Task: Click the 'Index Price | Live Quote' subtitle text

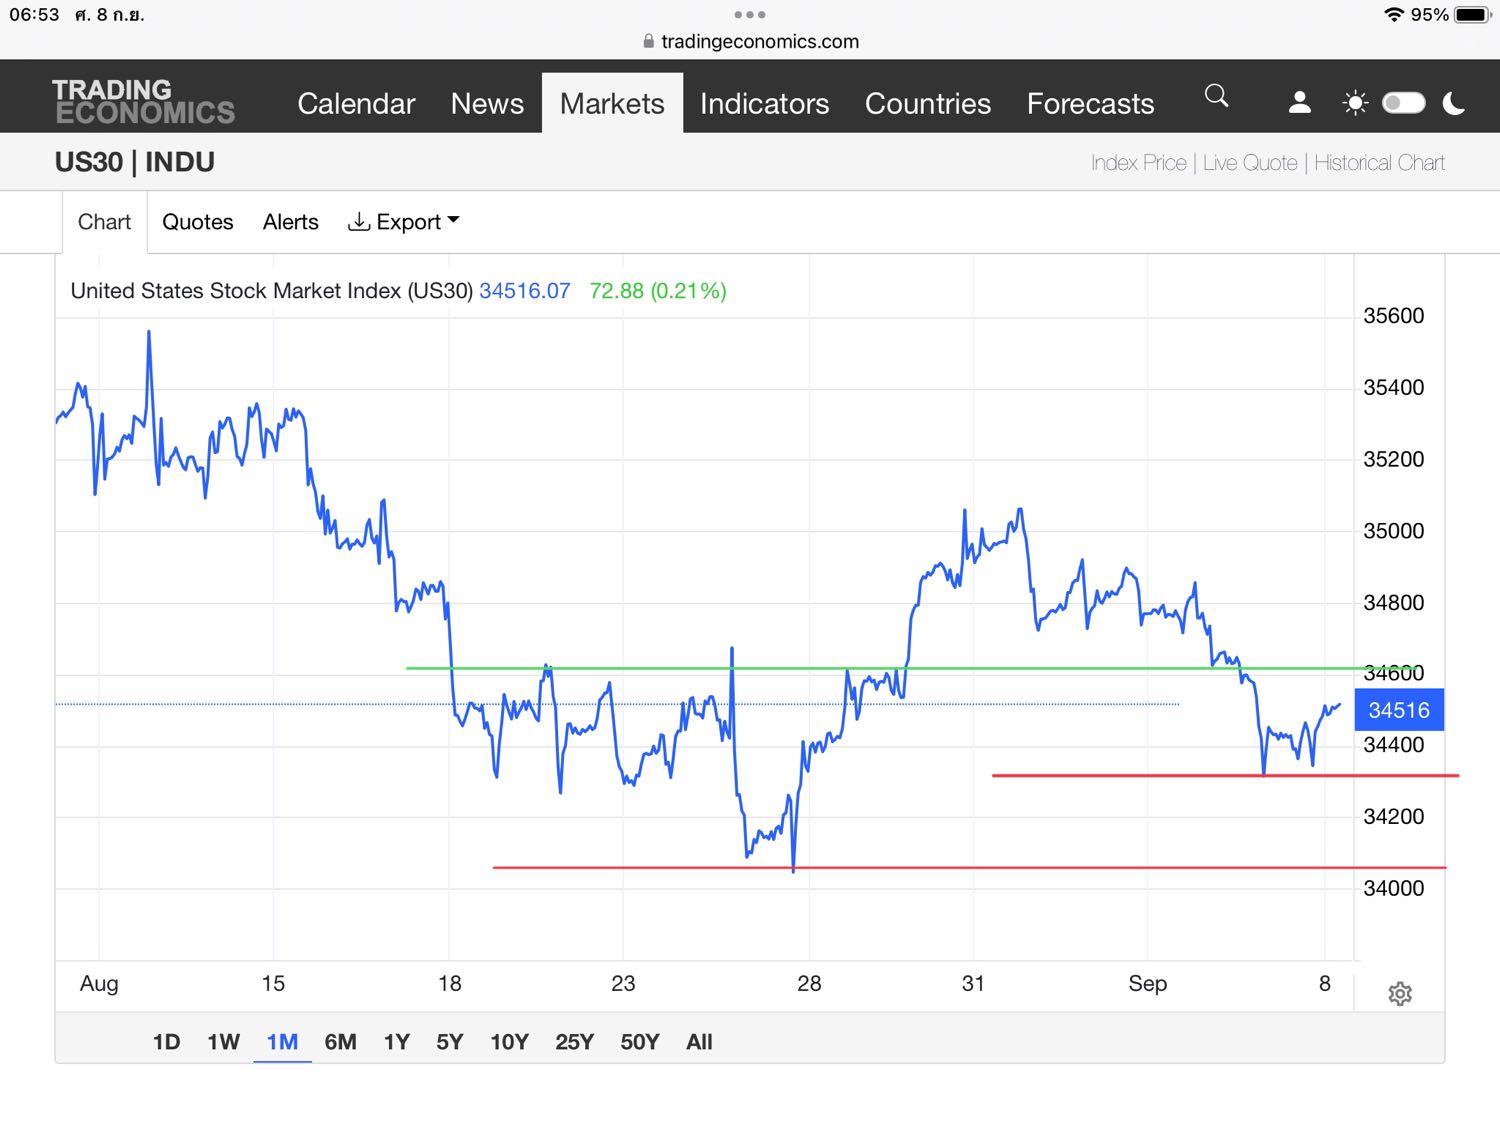Action: click(1194, 163)
